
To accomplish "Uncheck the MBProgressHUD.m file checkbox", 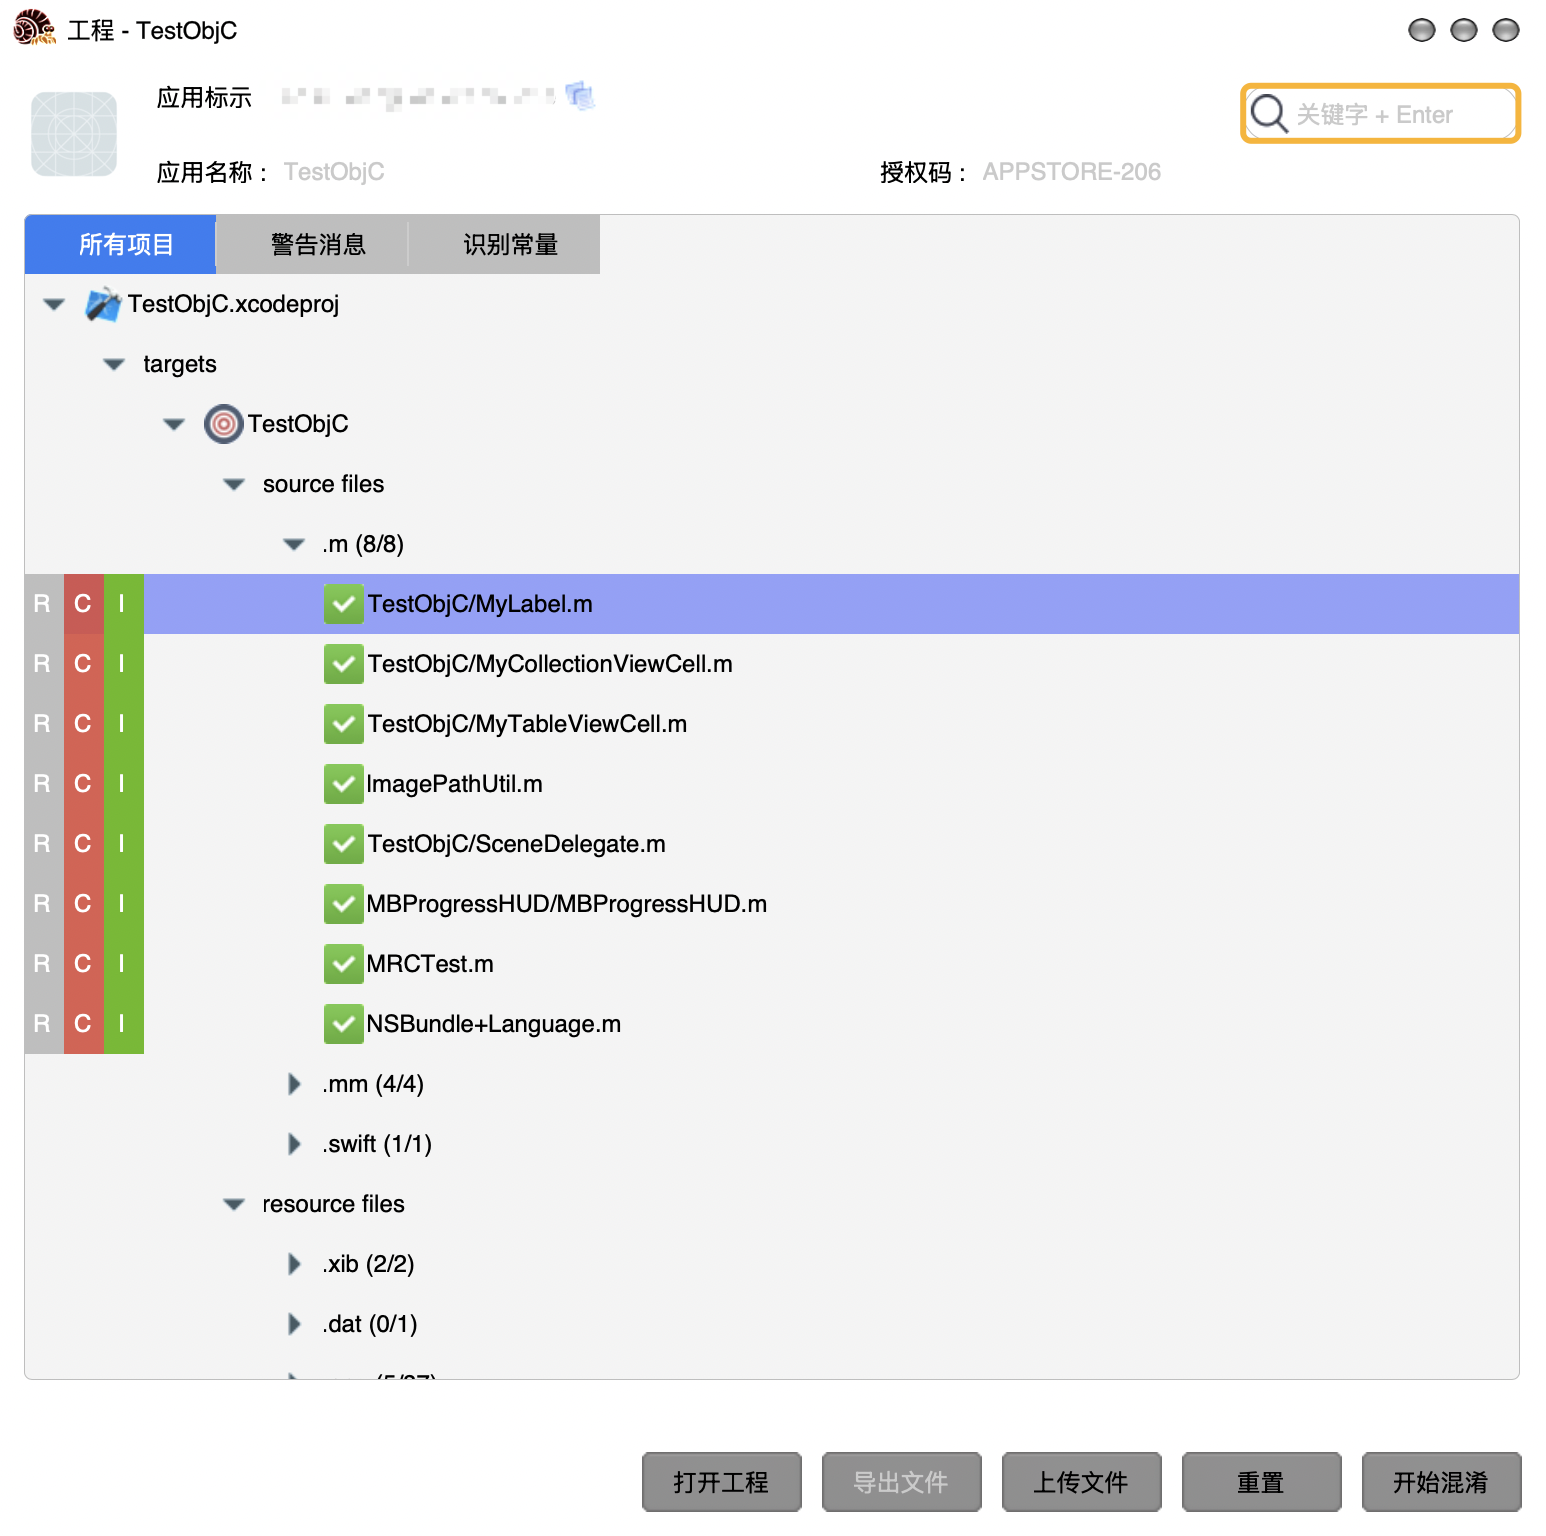I will [x=343, y=904].
